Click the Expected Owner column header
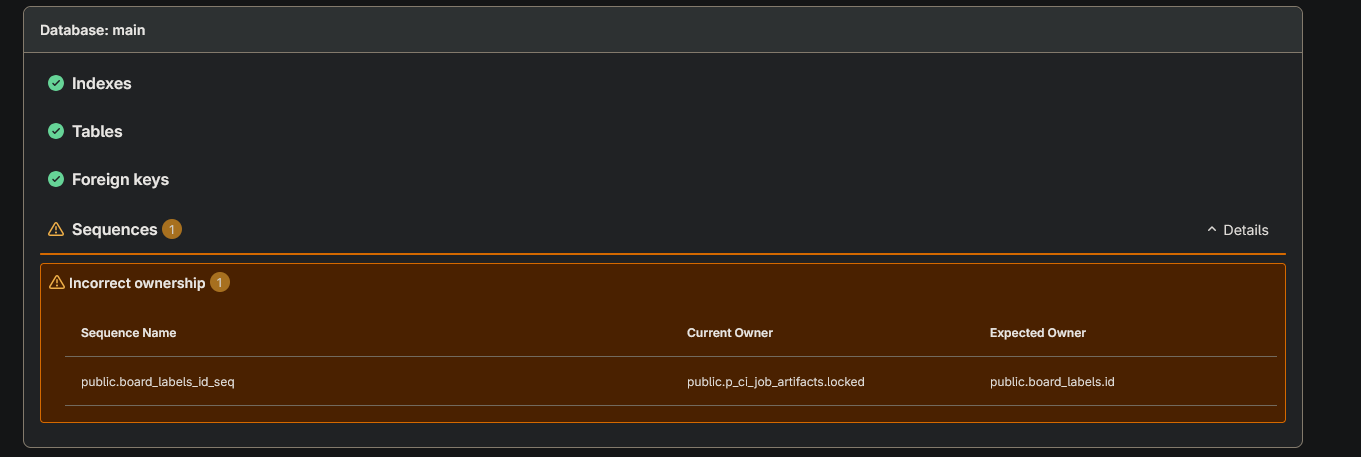1361x457 pixels. click(1038, 332)
